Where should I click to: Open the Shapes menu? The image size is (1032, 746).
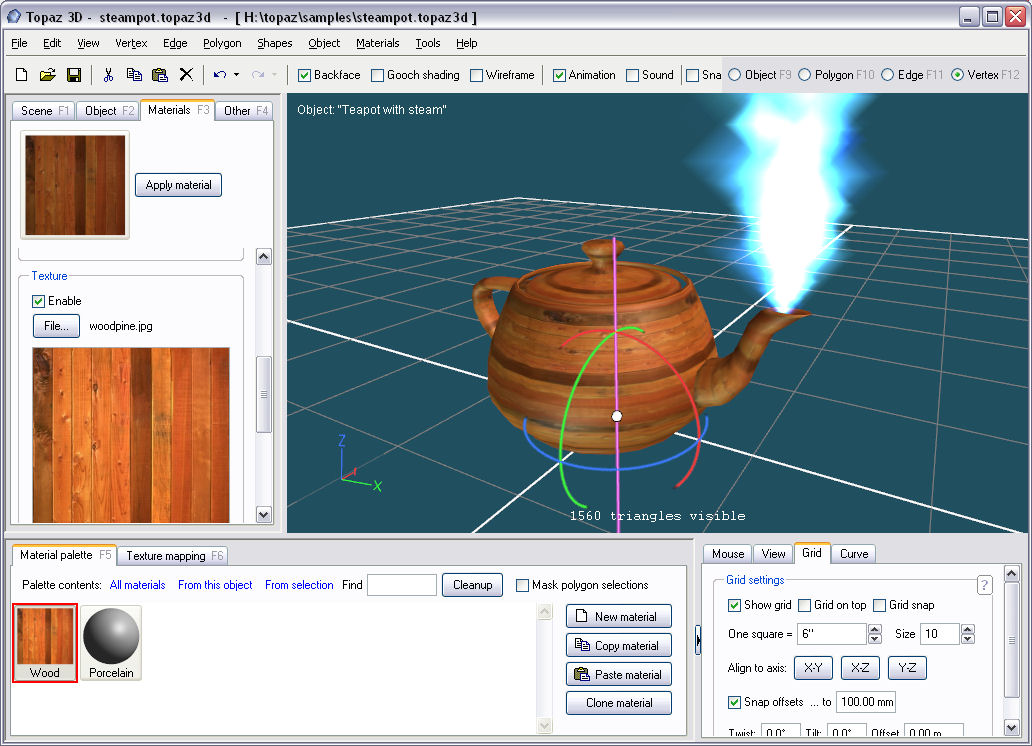click(274, 43)
